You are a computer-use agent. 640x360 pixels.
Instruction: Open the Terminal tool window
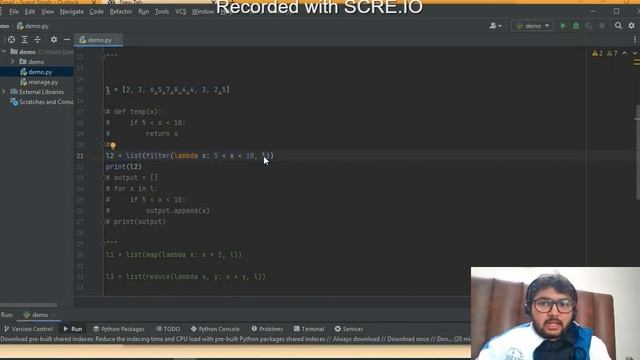[x=309, y=329]
